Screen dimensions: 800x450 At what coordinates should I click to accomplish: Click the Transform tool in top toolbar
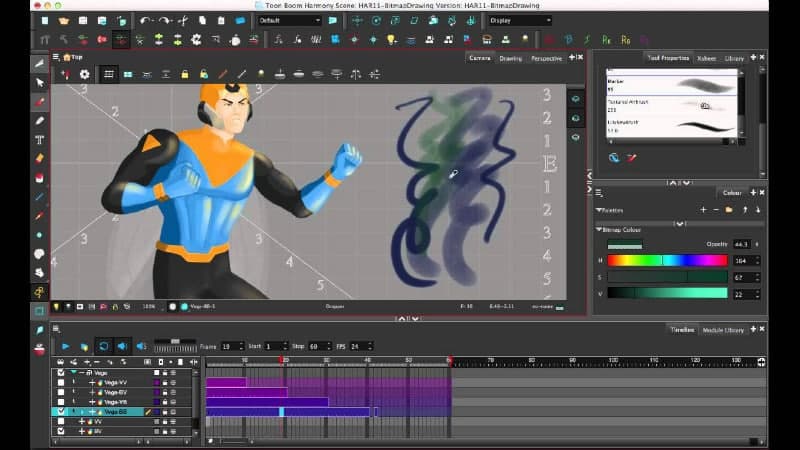click(357, 20)
